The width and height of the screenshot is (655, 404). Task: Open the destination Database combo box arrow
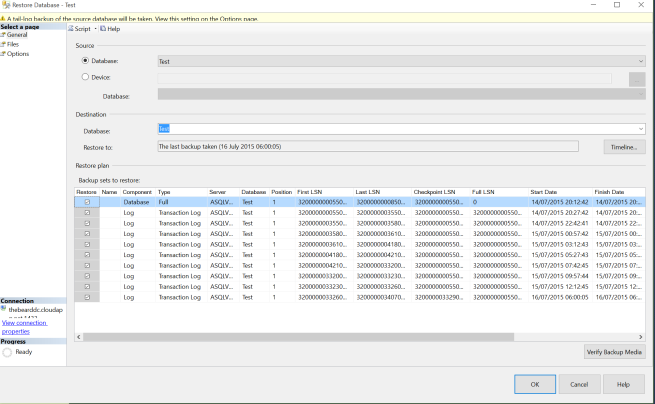639,129
